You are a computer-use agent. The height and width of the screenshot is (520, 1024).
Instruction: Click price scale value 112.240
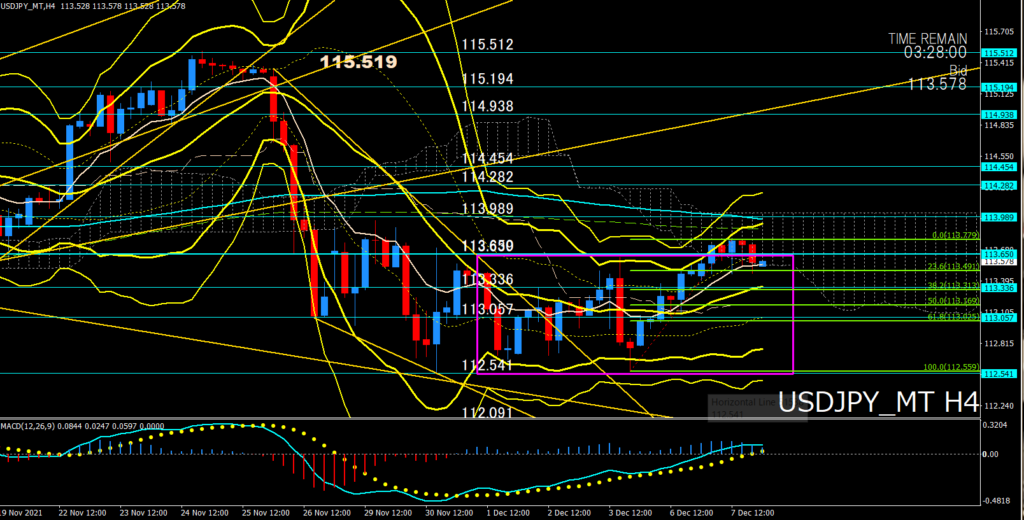[x=999, y=406]
